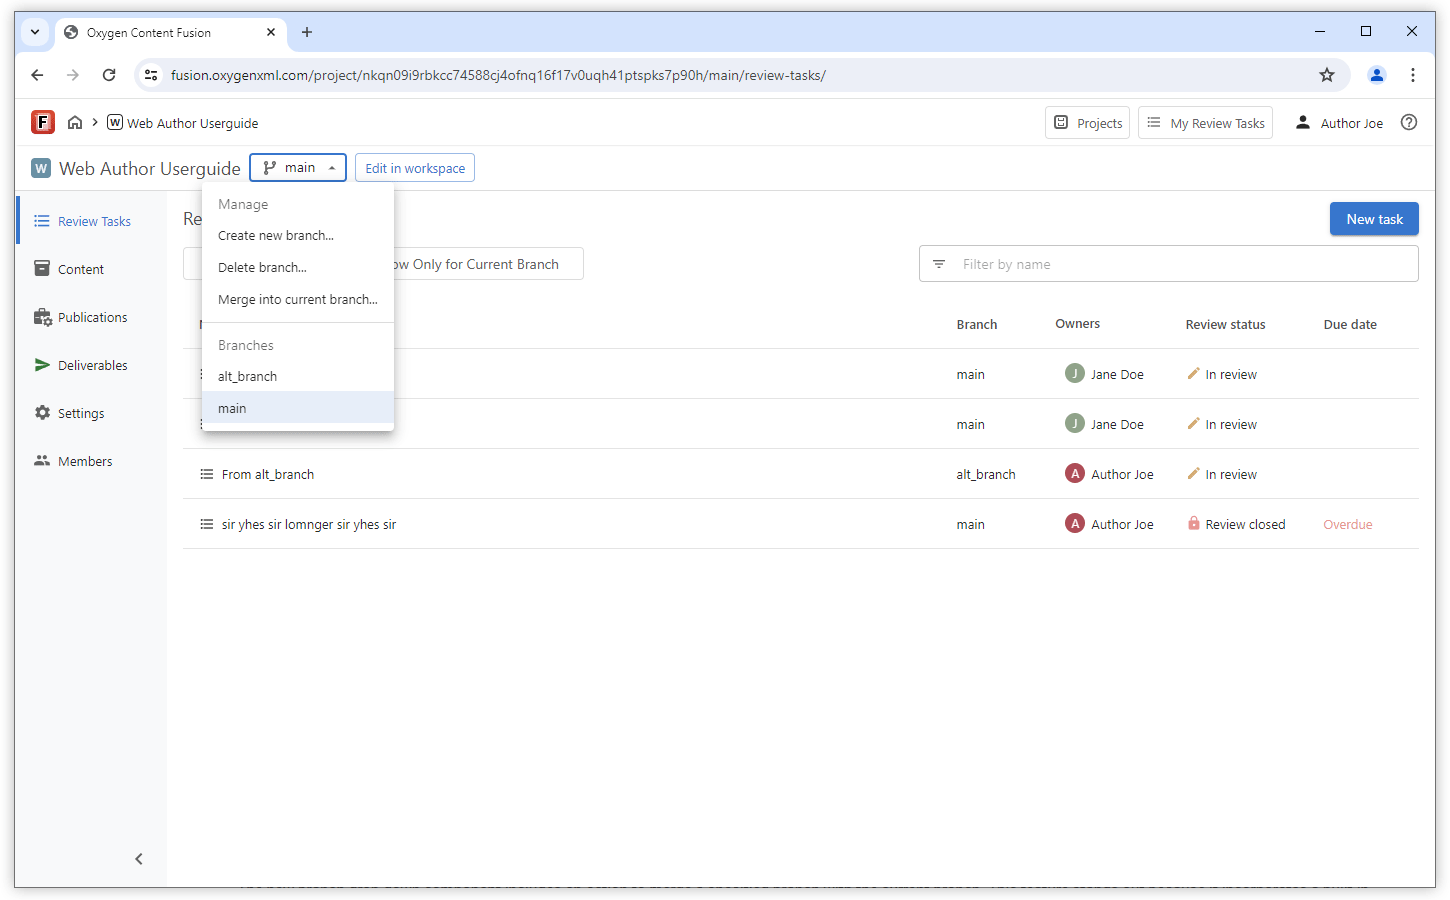The height and width of the screenshot is (900, 1450).
Task: Click Review closed status text
Action: tap(1245, 525)
